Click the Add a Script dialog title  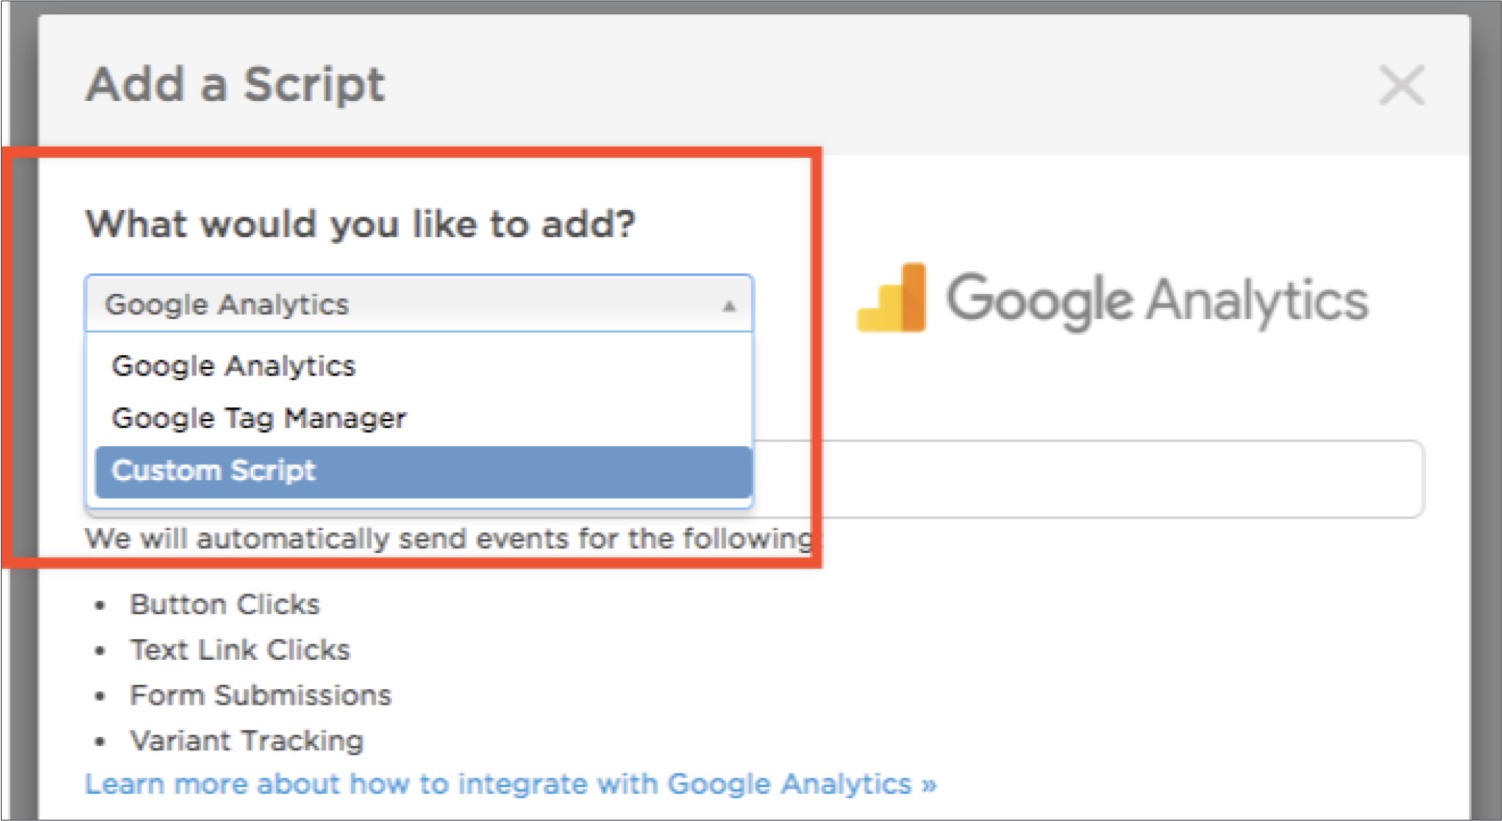pos(235,84)
